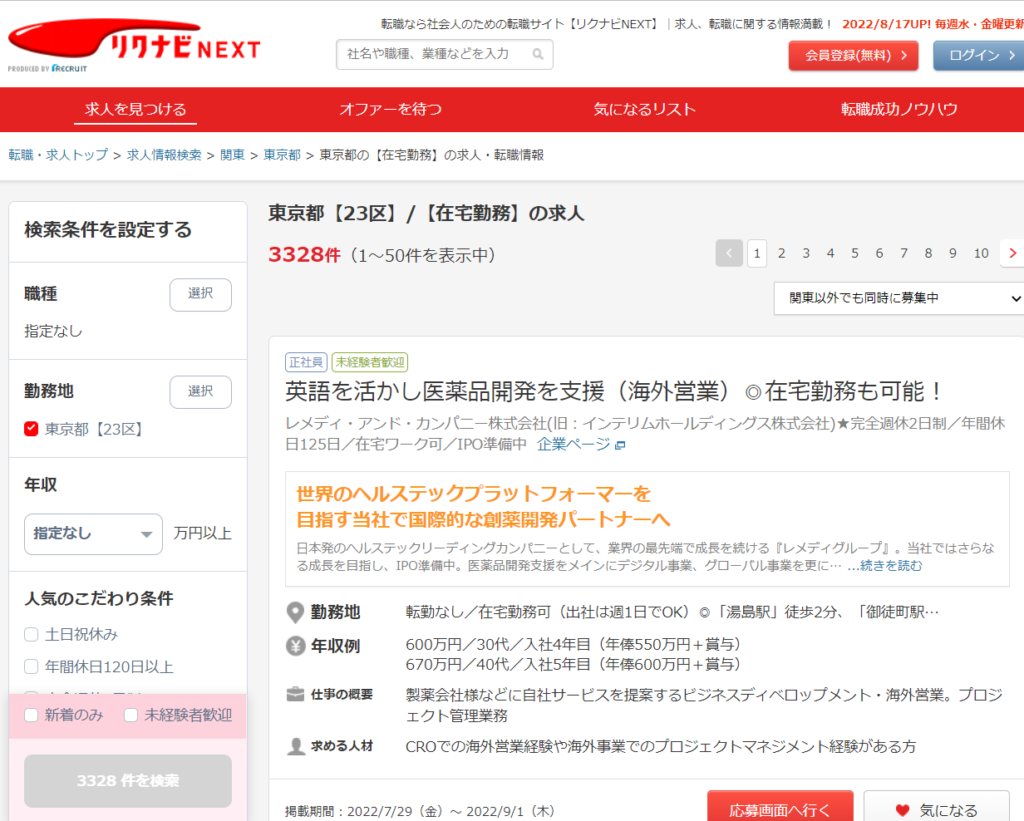The image size is (1024, 821).
Task: Go to results page 6
Action: [879, 253]
